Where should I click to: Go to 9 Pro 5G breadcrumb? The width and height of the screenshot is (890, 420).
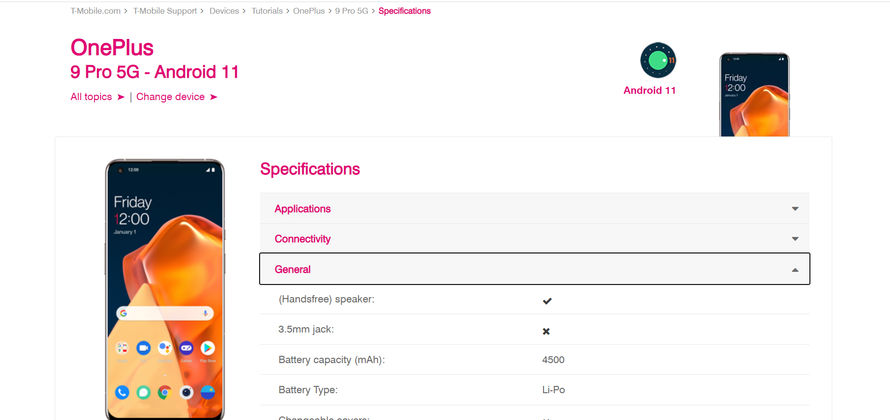[x=351, y=11]
